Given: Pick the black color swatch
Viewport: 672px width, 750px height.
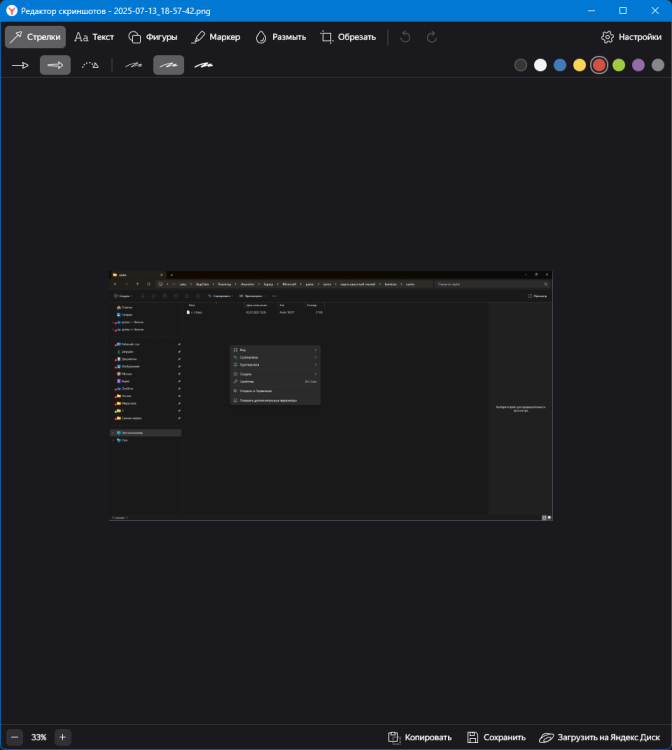Looking at the screenshot, I should point(520,65).
